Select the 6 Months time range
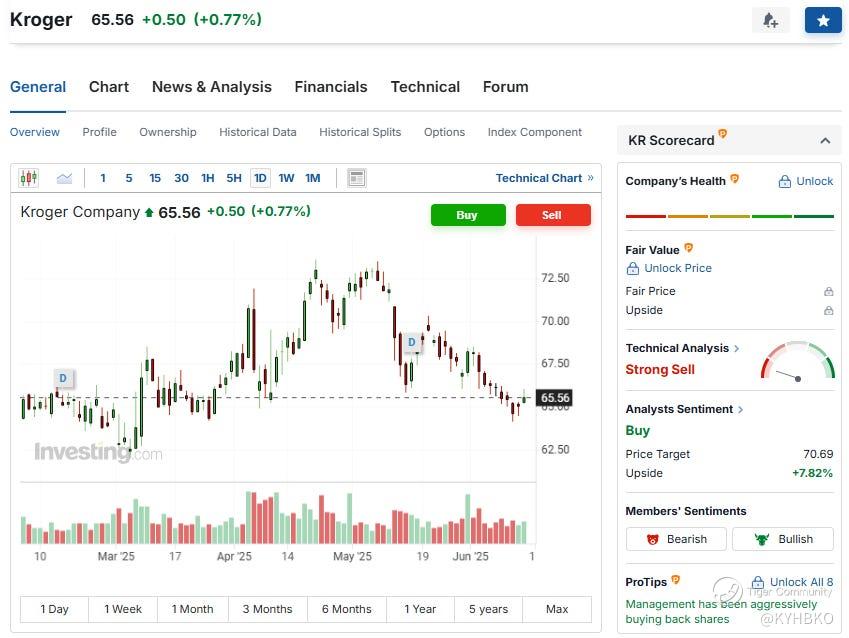849x638 pixels. 347,609
